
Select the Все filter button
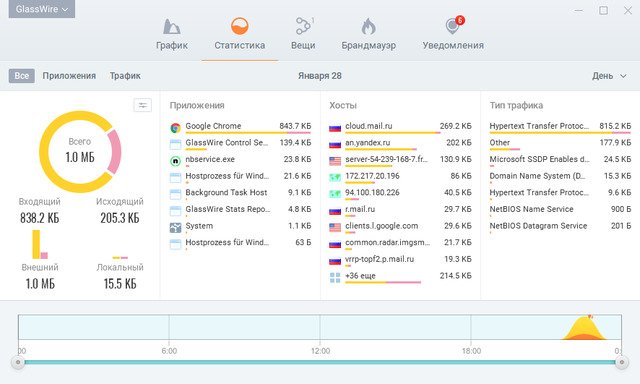[x=22, y=75]
